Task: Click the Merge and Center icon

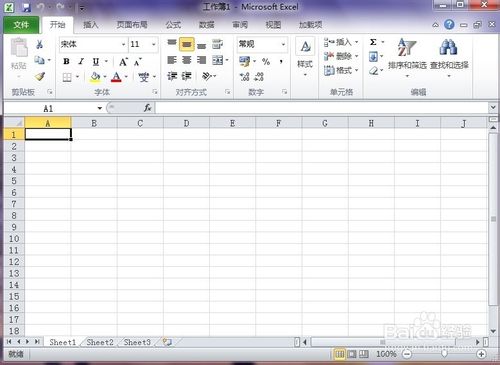Action: [217, 60]
